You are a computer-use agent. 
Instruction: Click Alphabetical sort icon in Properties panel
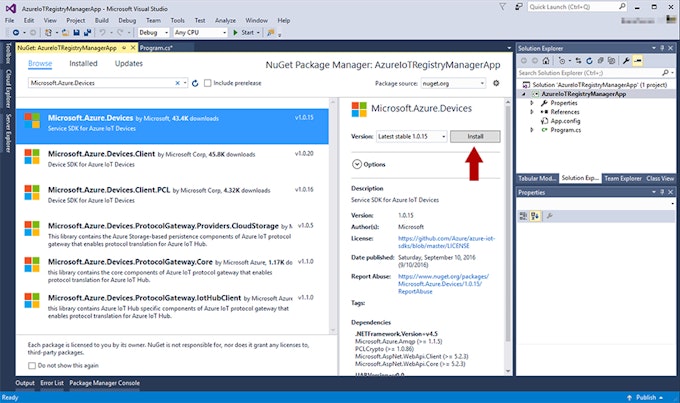pyautogui.click(x=535, y=216)
